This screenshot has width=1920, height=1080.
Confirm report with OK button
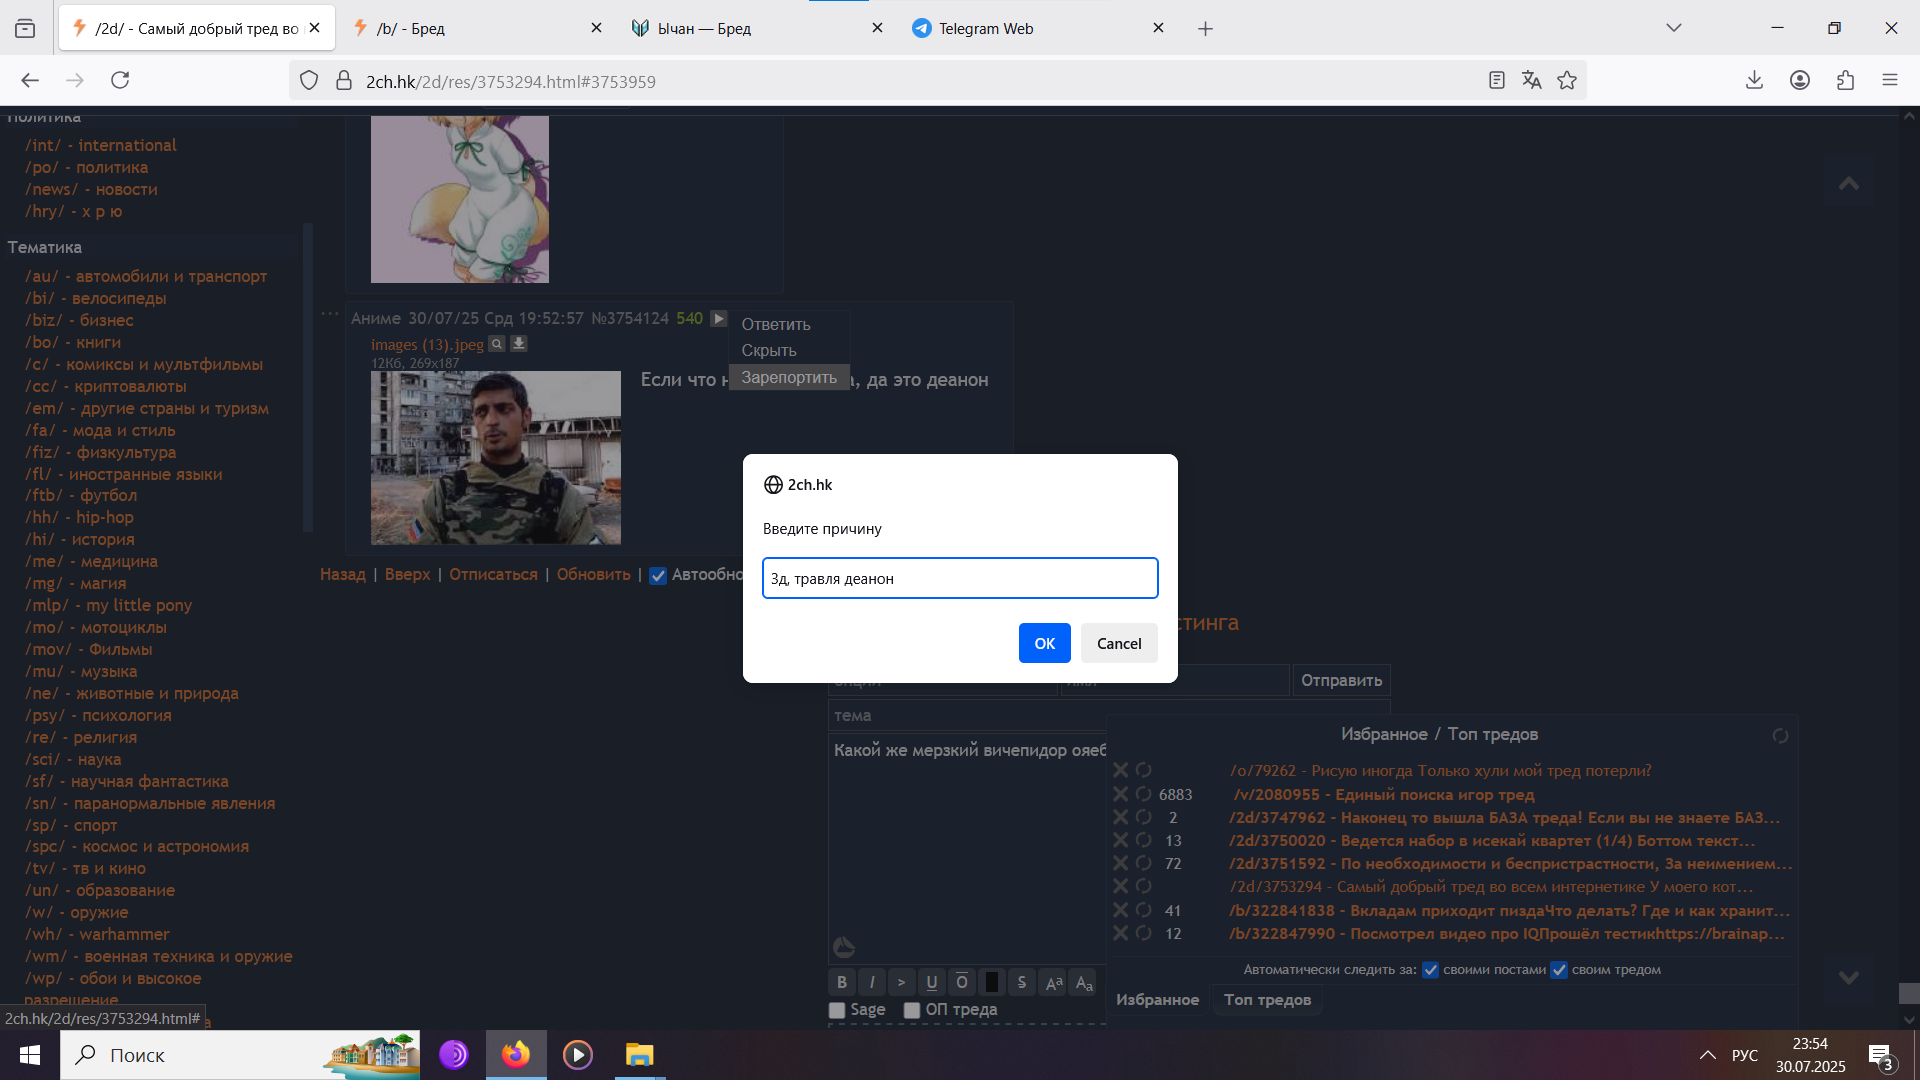1044,643
